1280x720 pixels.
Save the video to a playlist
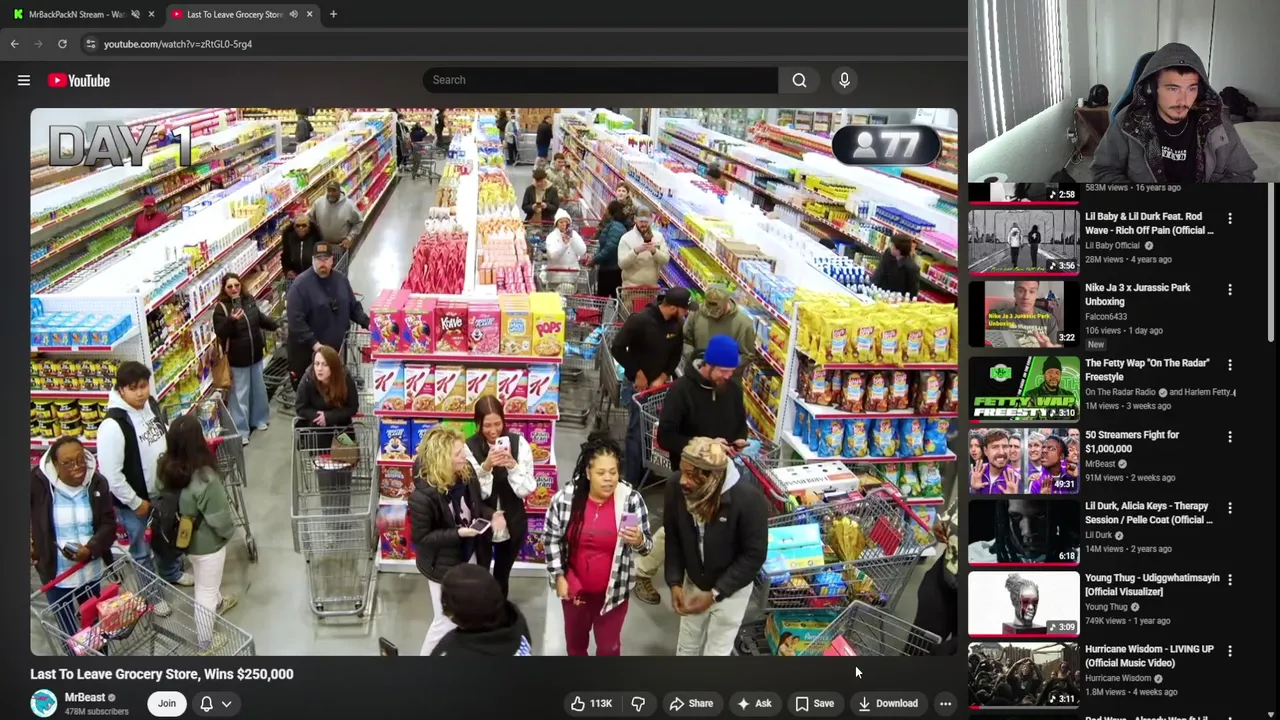tap(814, 704)
